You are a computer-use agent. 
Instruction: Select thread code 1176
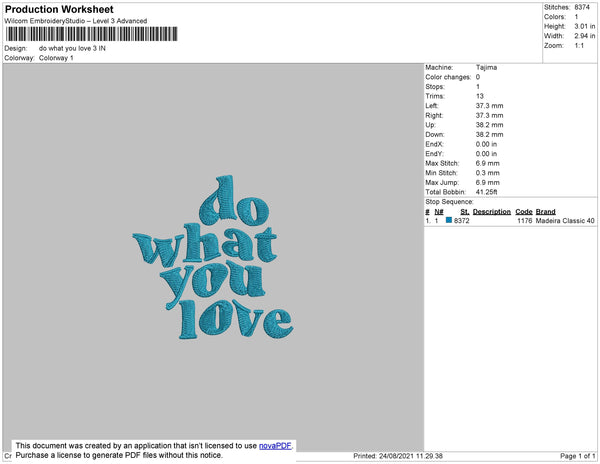coord(525,221)
